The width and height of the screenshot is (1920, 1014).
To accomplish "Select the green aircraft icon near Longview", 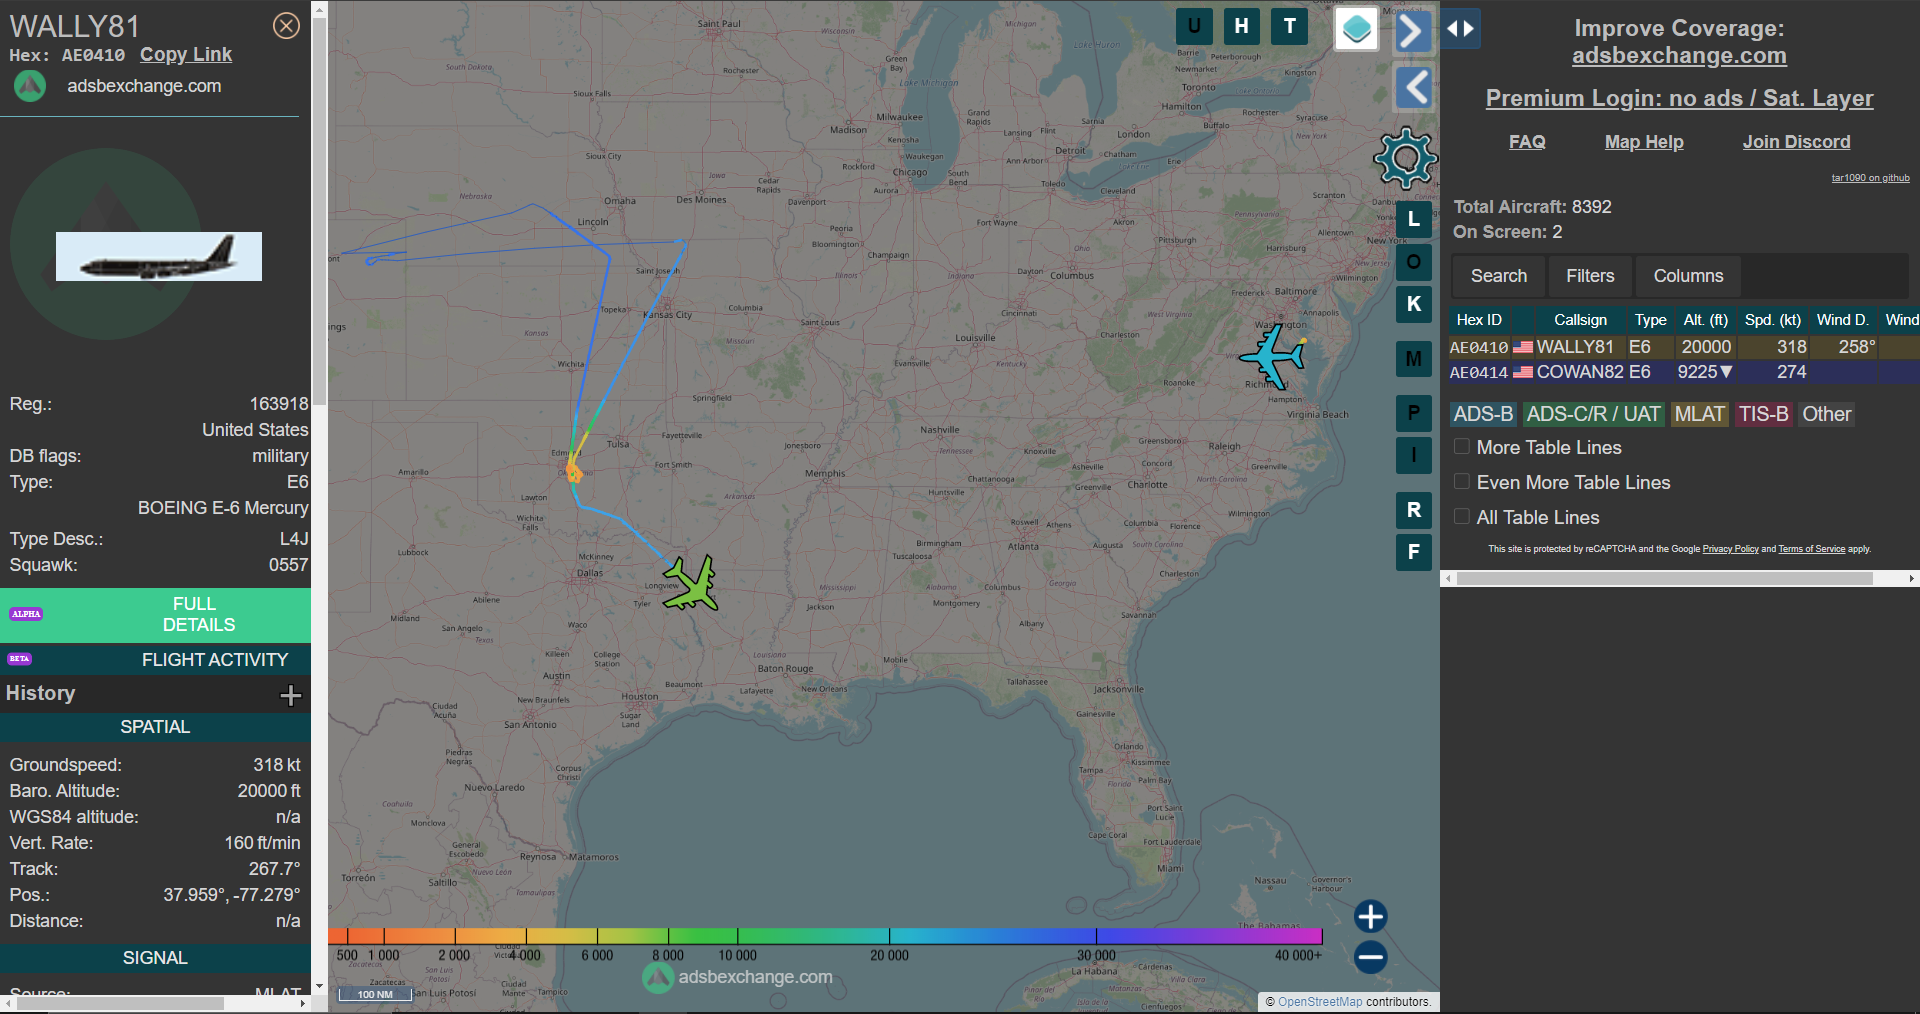I will [x=691, y=583].
